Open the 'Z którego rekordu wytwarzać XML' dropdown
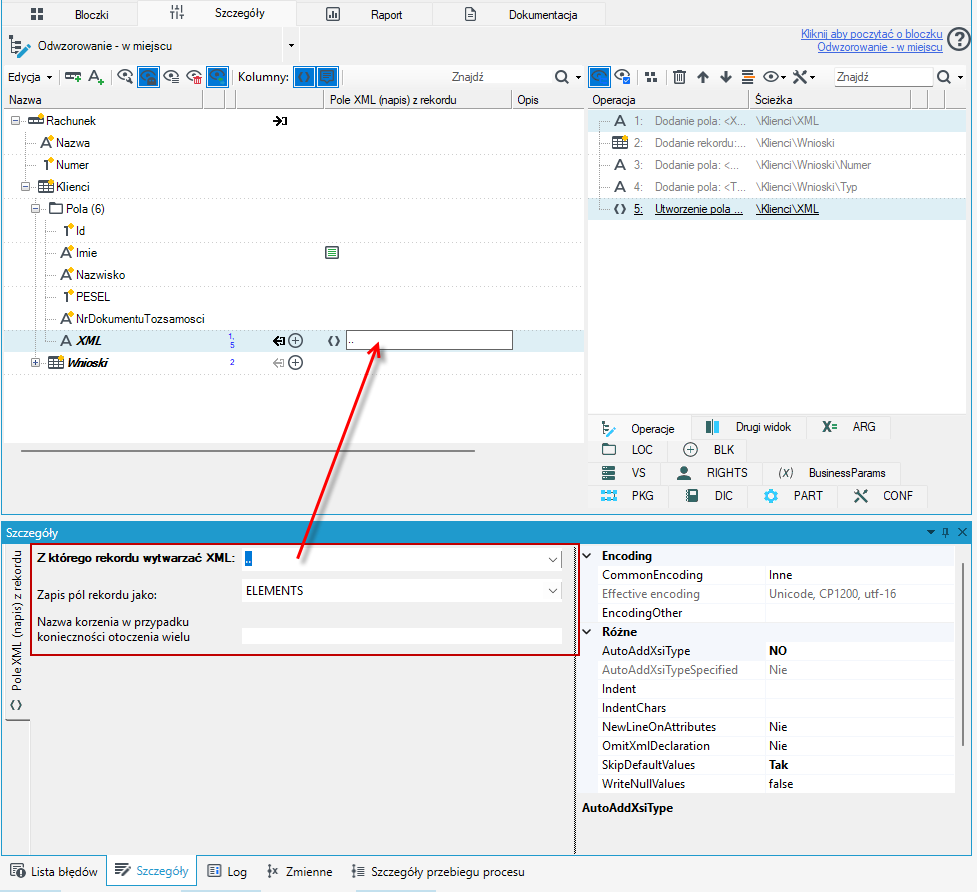This screenshot has width=977, height=892. [x=552, y=559]
